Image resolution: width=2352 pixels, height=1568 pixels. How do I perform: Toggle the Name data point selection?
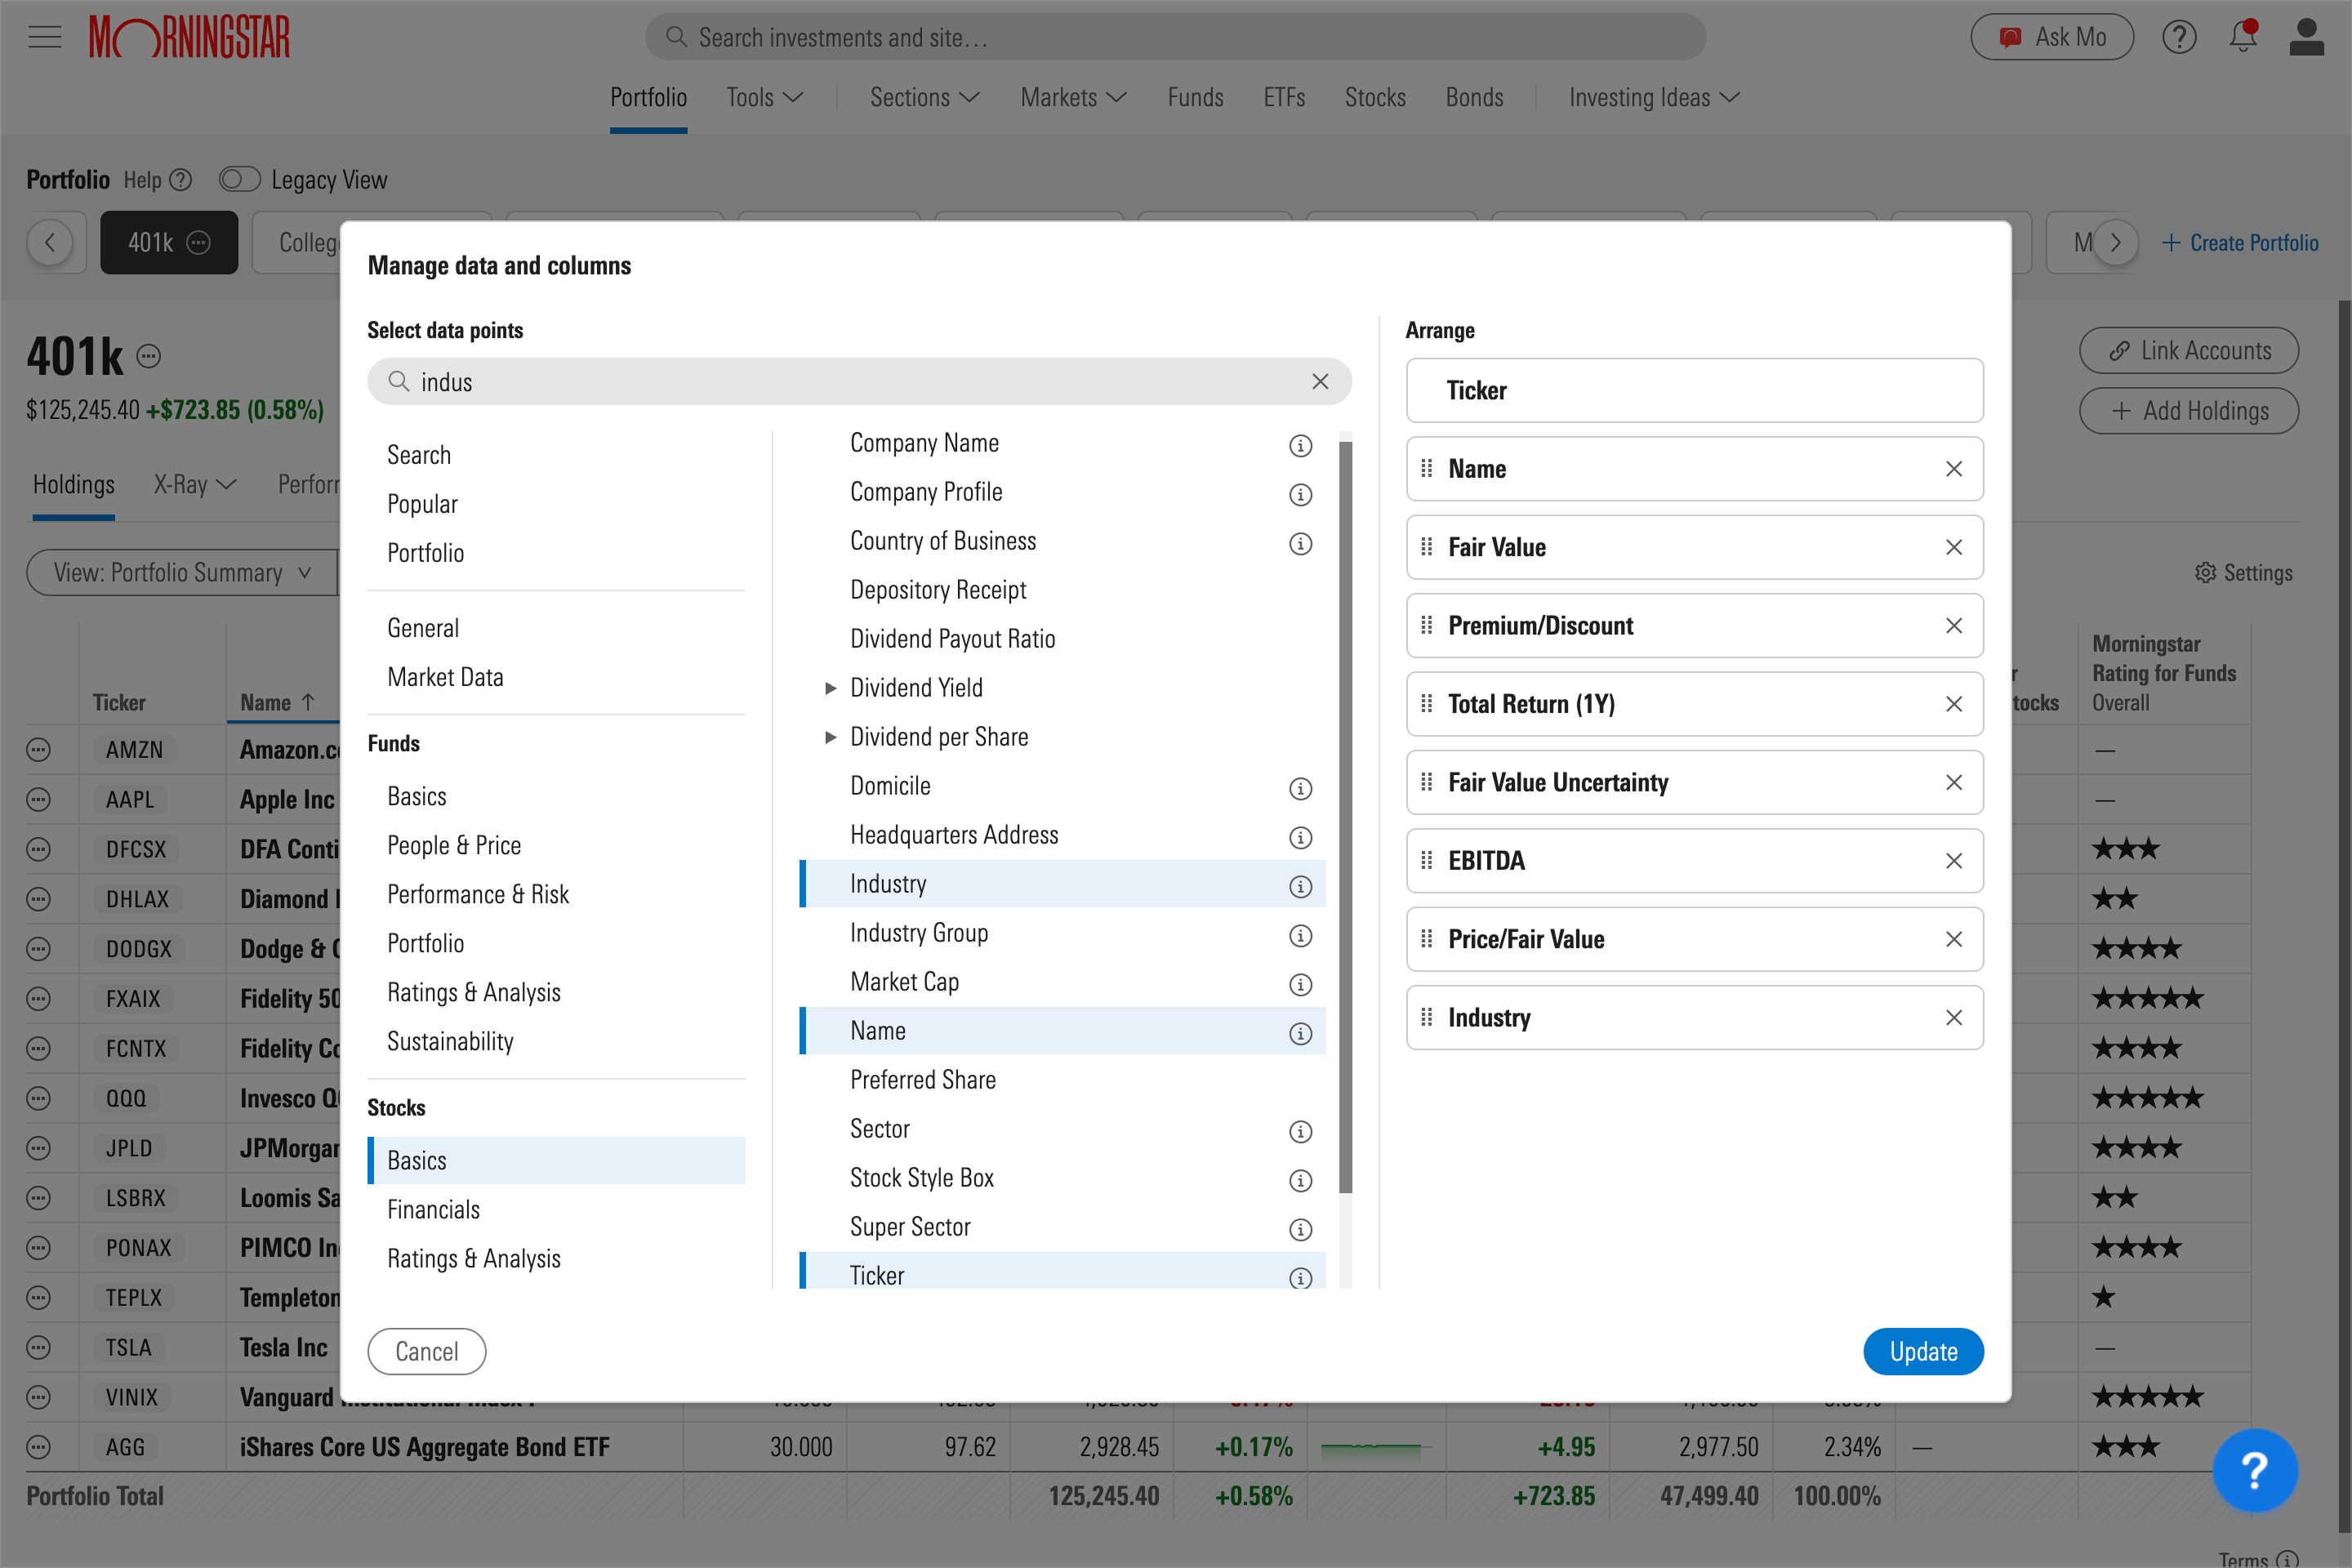tap(1062, 1031)
